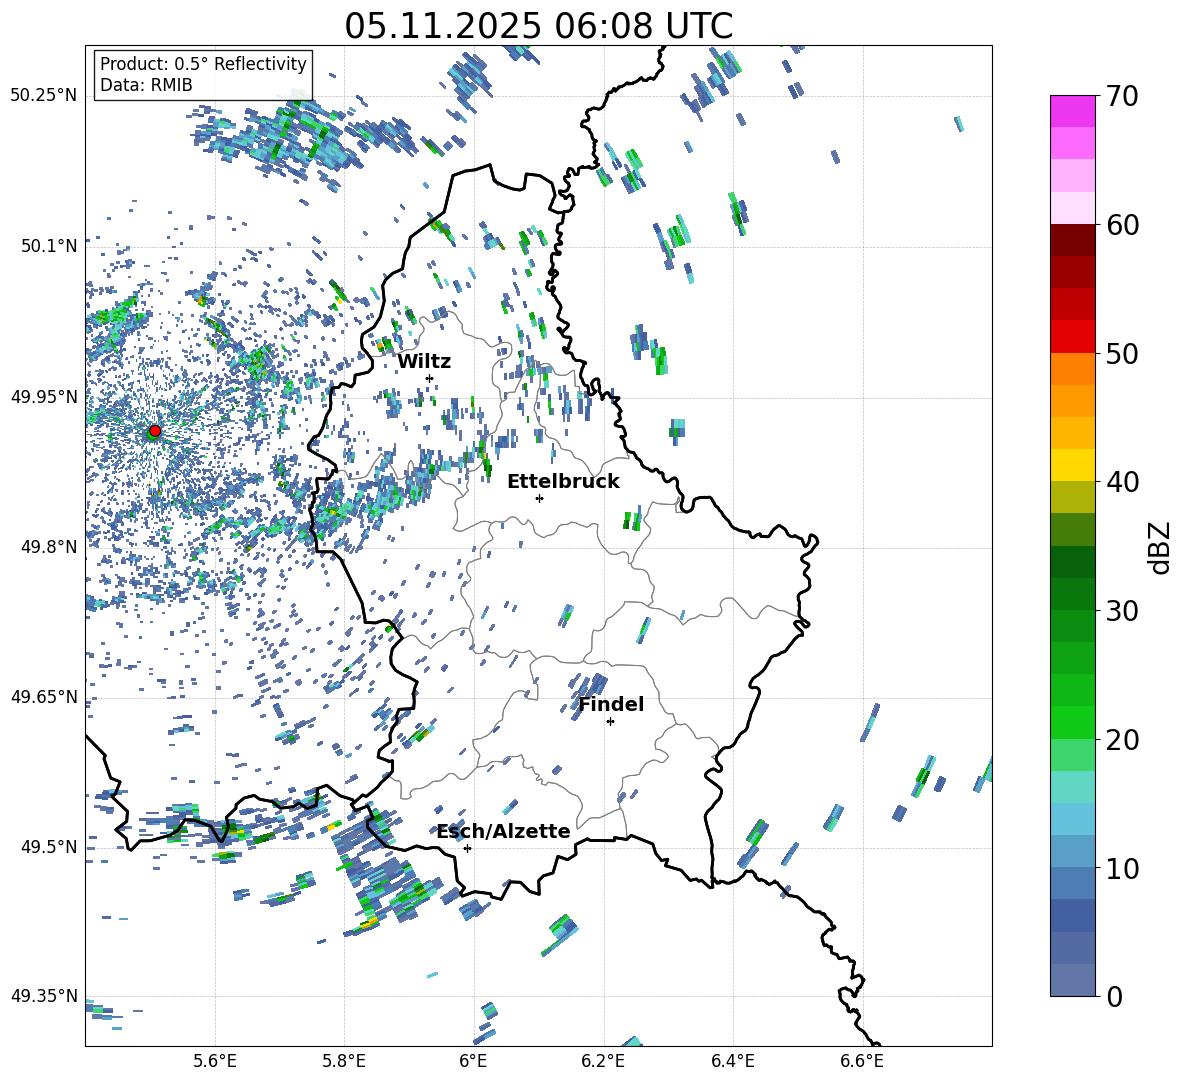Click the 49.8°N latitude label
1184x1081 pixels.
pyautogui.click(x=48, y=547)
